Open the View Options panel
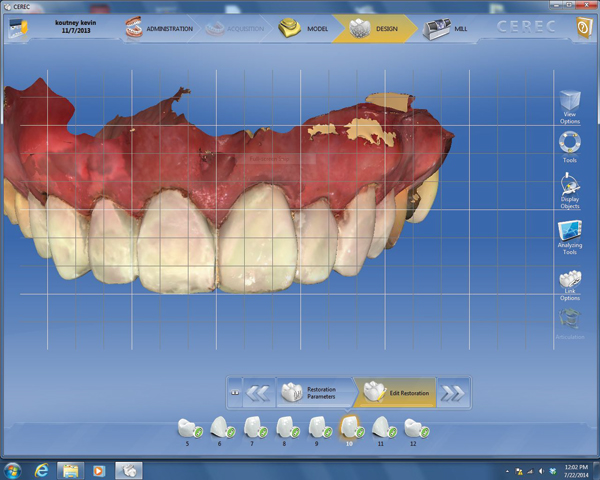600x480 pixels. click(569, 105)
